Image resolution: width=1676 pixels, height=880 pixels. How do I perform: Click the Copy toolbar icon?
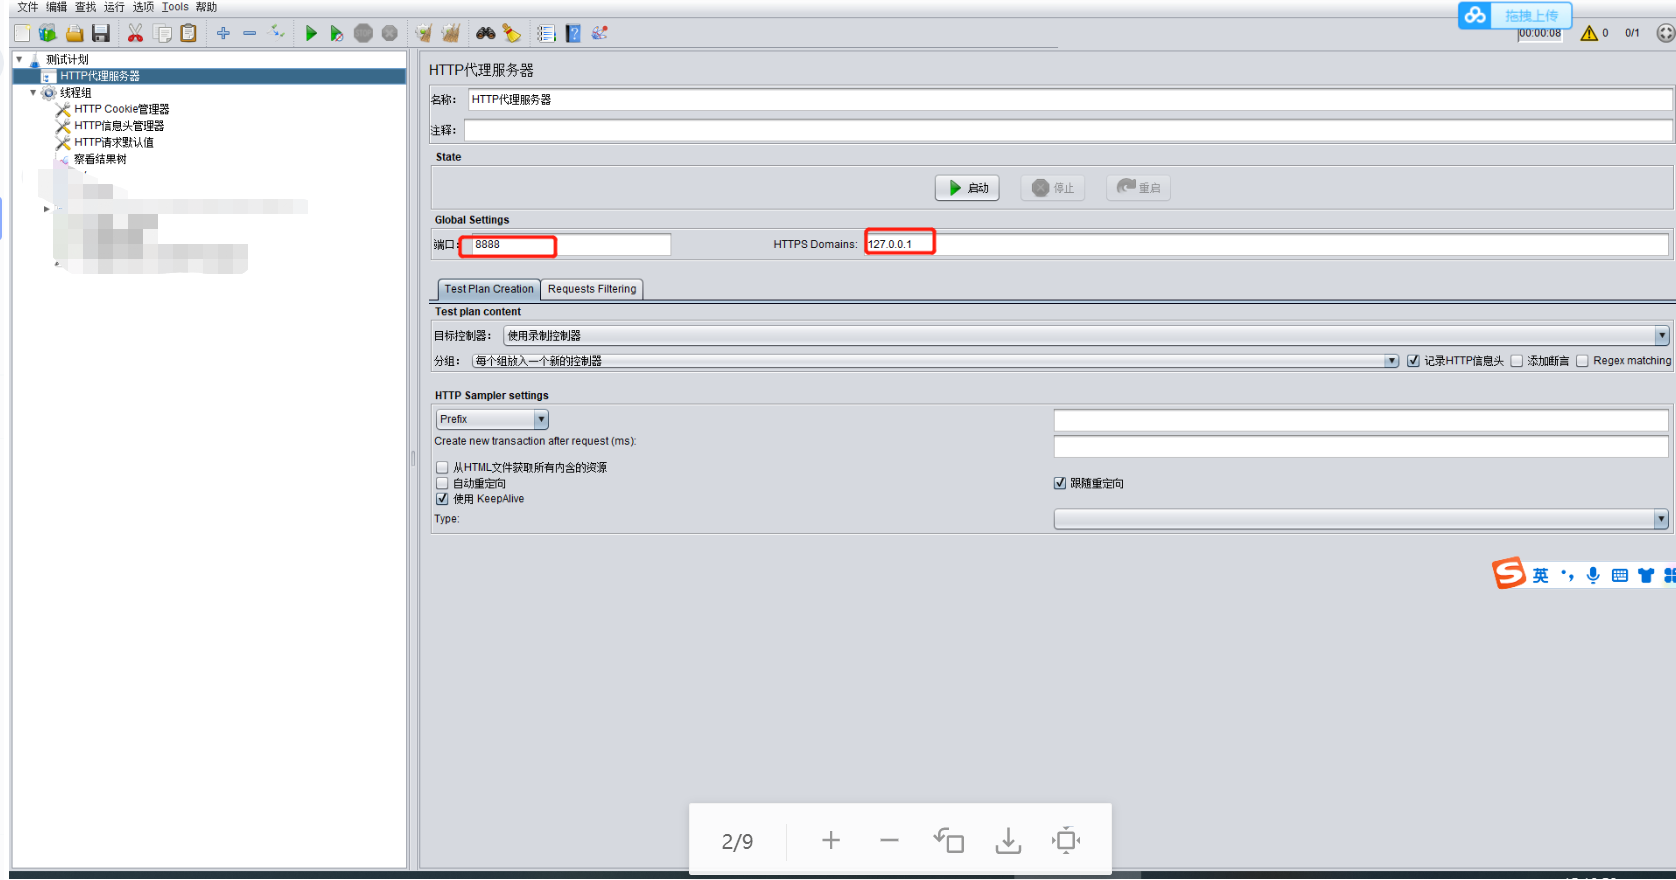tap(162, 34)
